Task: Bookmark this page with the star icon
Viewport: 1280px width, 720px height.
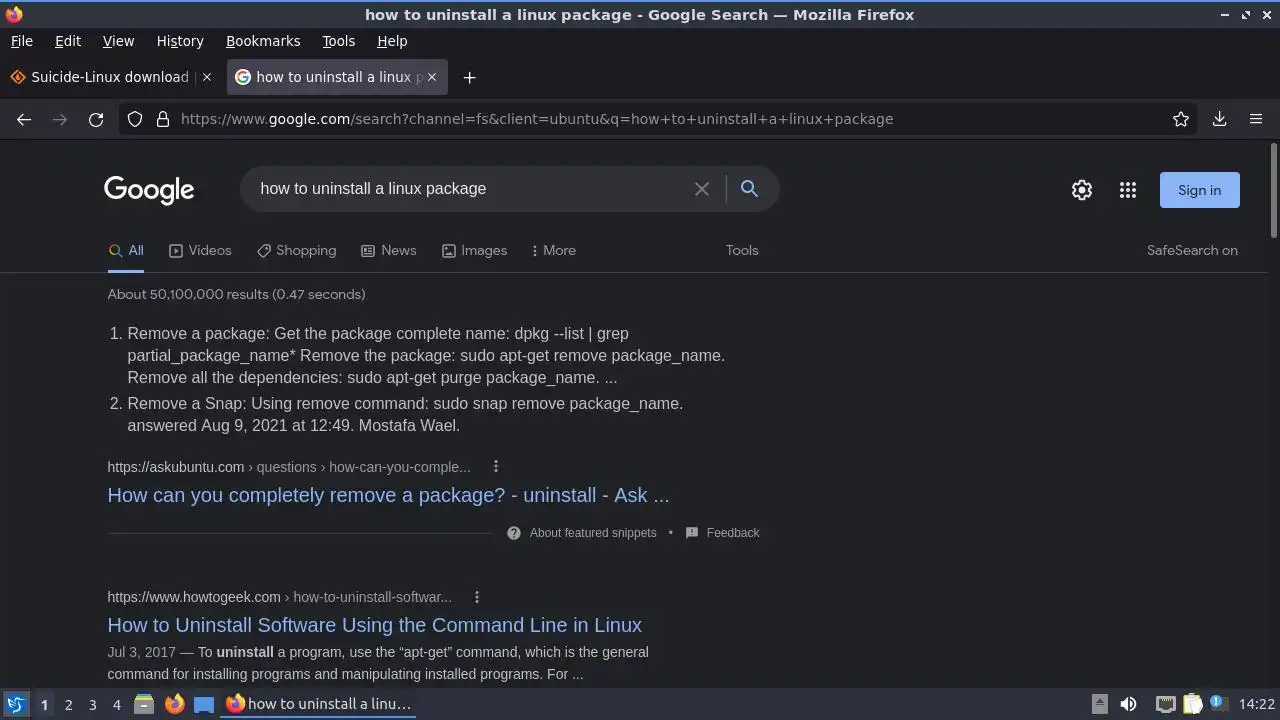Action: [1181, 119]
